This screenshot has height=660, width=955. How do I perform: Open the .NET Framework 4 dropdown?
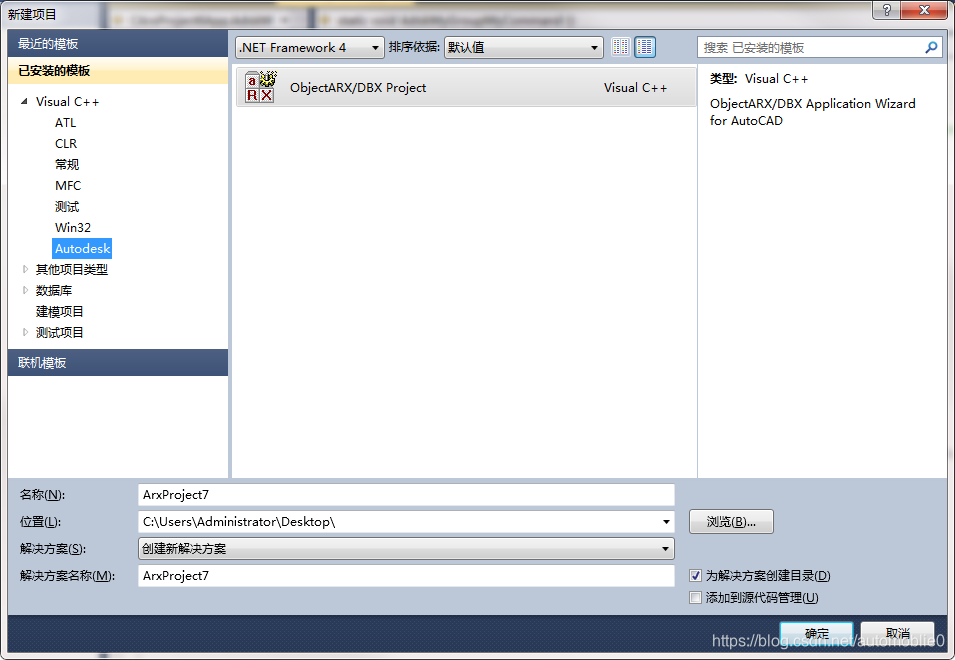[310, 47]
